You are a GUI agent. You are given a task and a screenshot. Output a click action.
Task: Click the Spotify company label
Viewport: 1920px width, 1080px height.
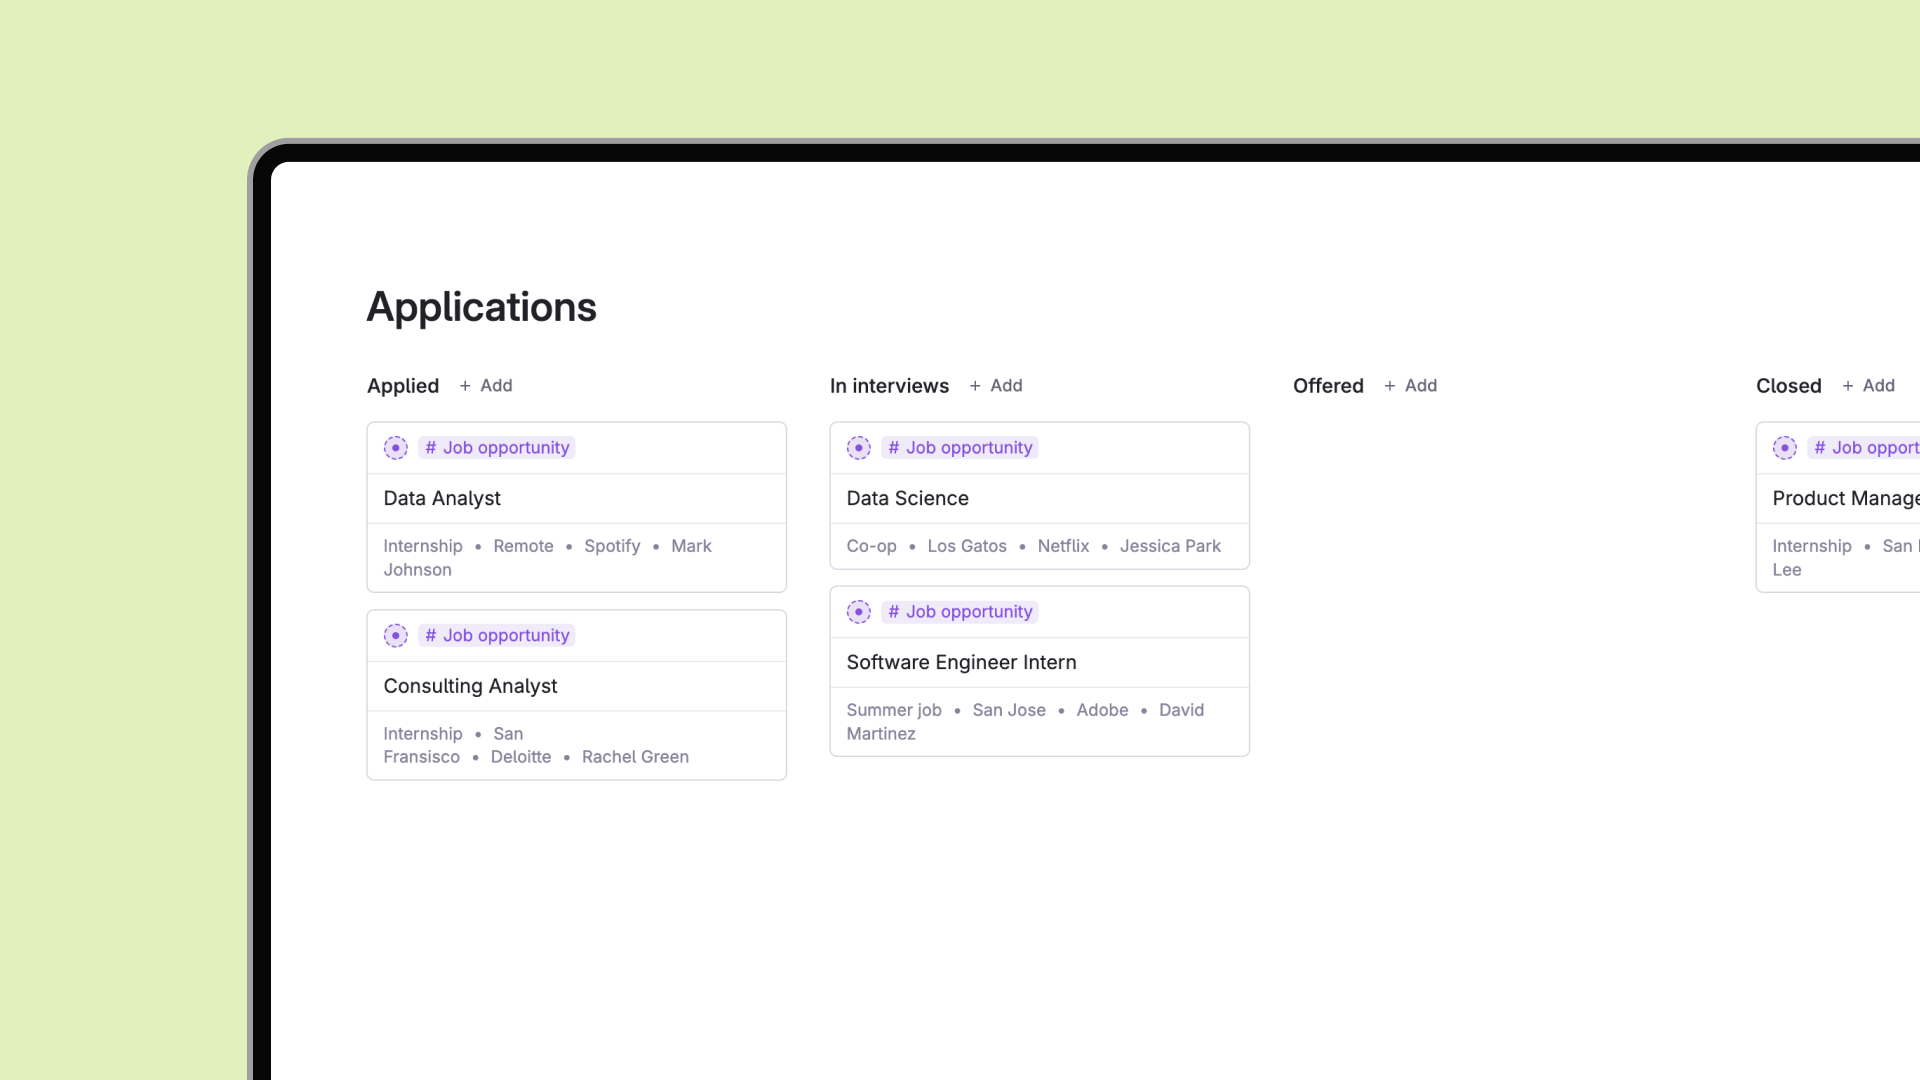(612, 546)
